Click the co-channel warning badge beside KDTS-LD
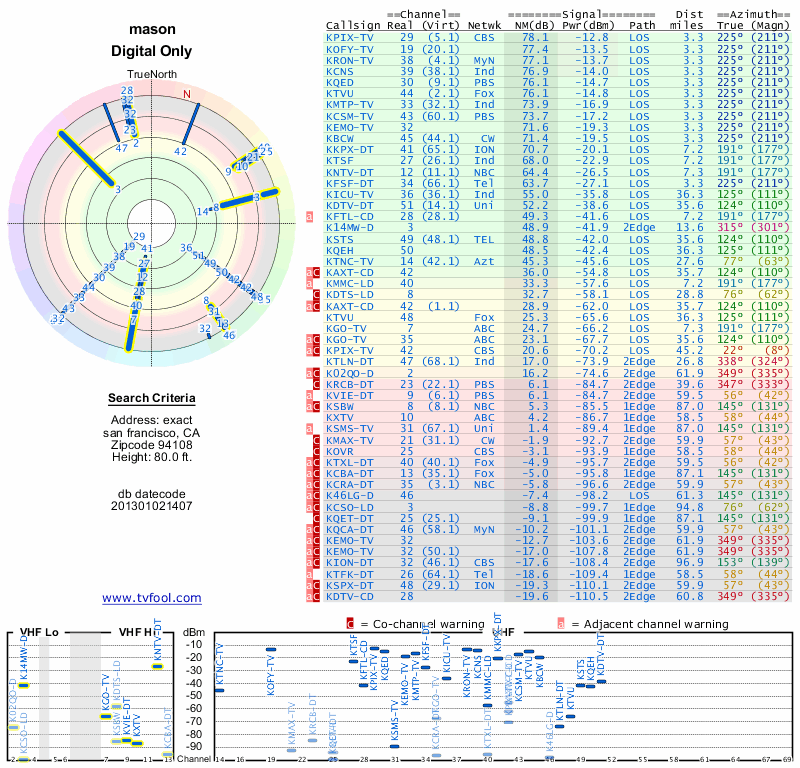The width and height of the screenshot is (800, 768). click(316, 294)
